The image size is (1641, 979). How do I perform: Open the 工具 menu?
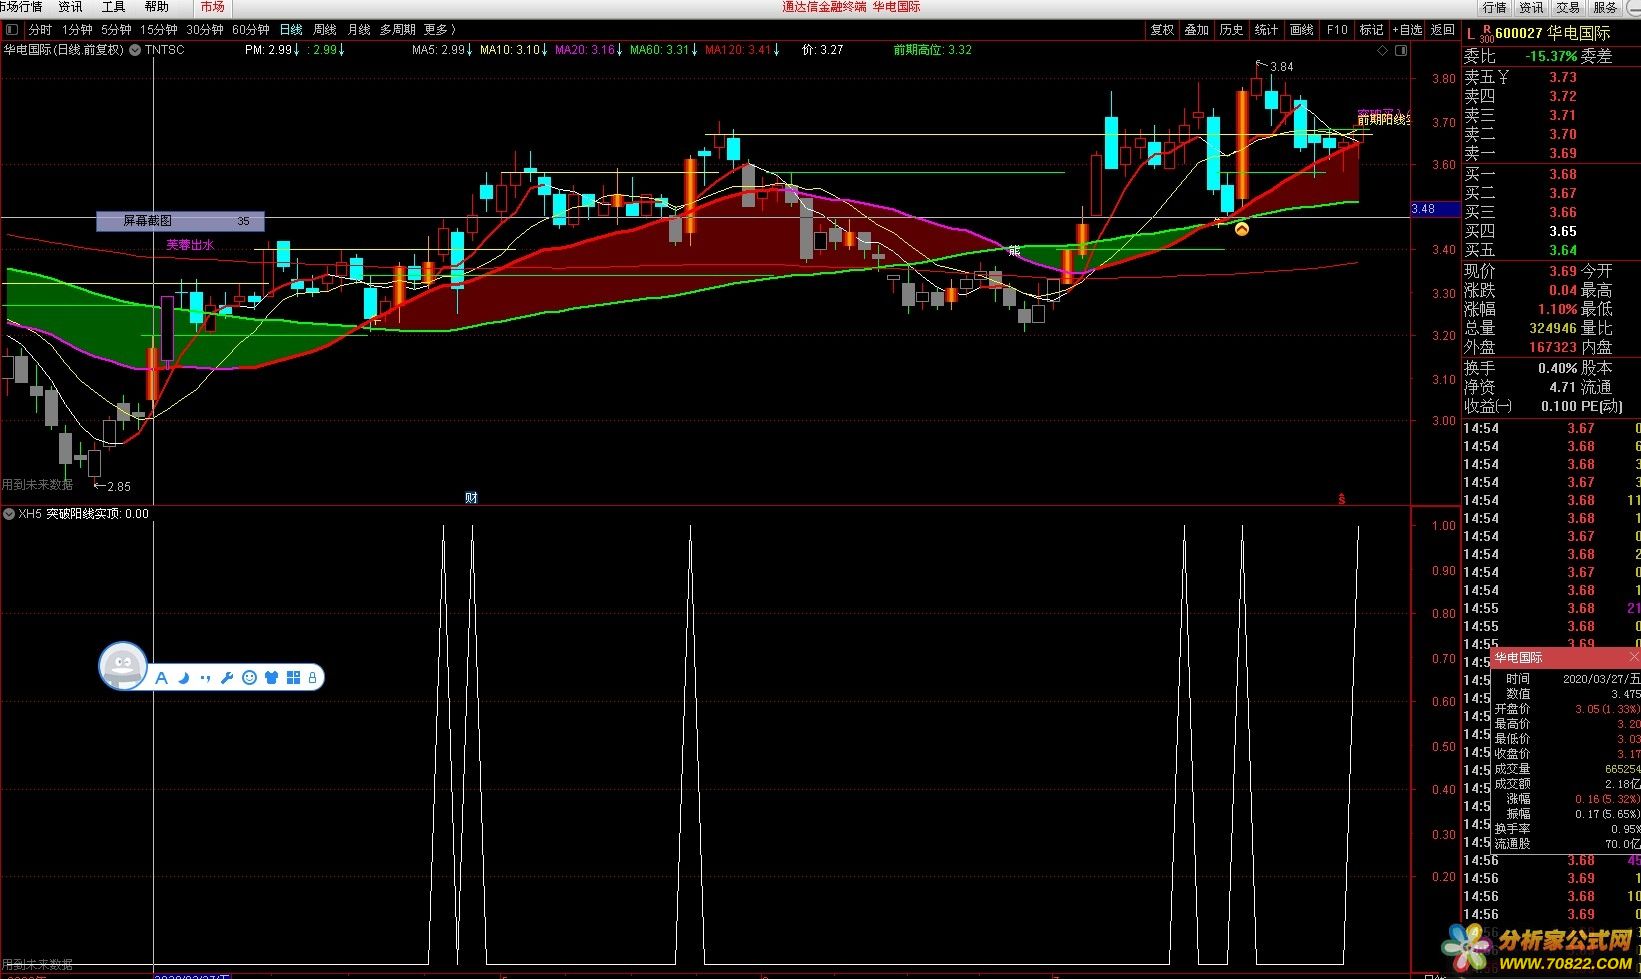coord(113,7)
